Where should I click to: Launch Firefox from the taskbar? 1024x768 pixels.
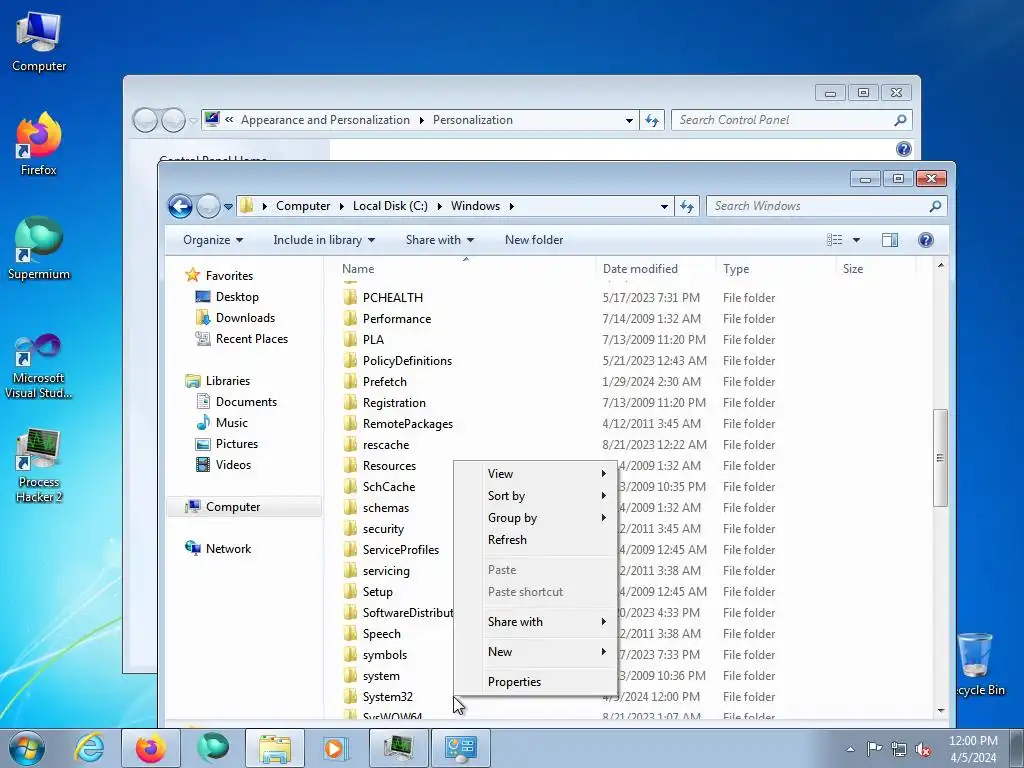click(x=150, y=748)
